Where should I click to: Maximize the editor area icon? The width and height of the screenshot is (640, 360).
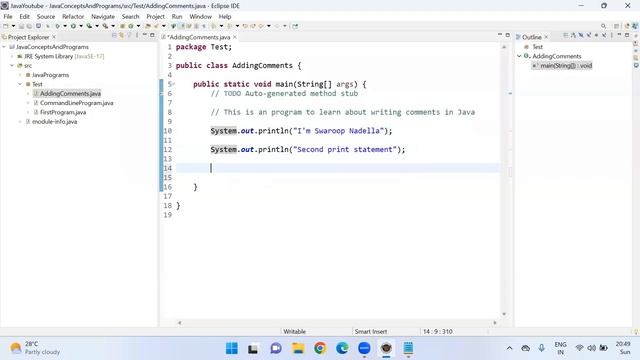pyautogui.click(x=508, y=35)
